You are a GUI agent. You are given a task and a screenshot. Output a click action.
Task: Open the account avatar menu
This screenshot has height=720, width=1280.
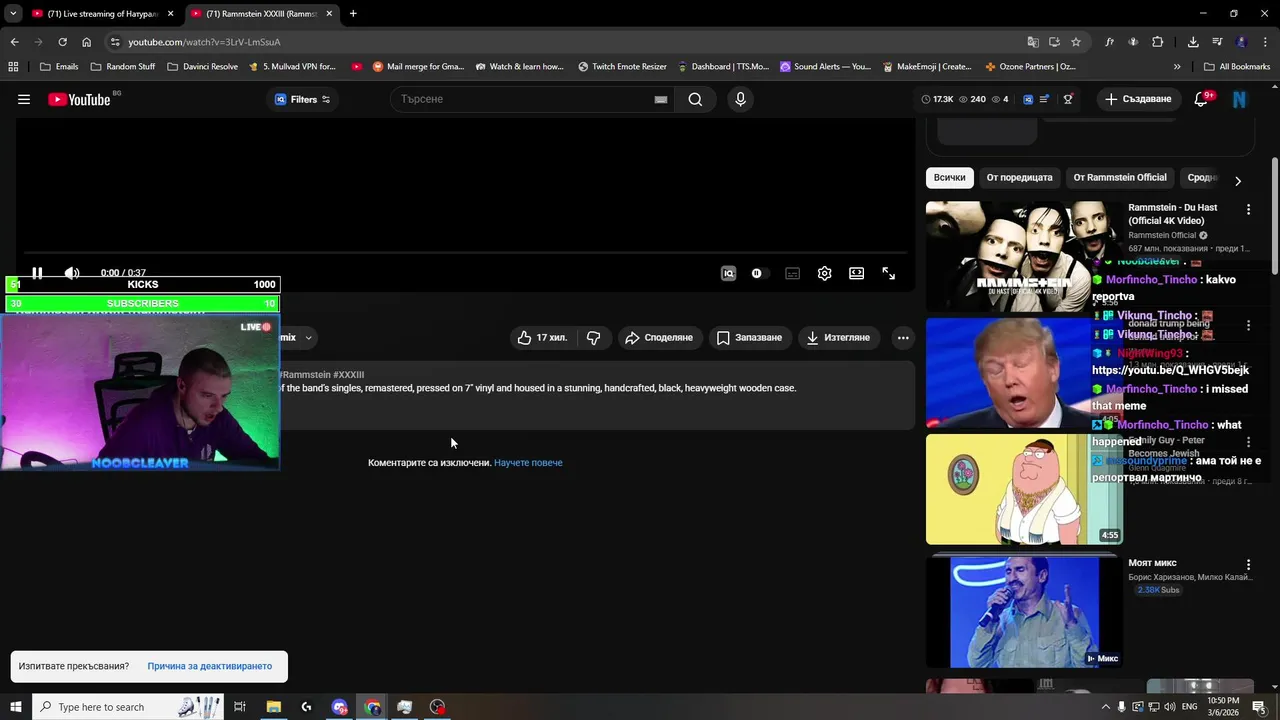point(1239,99)
